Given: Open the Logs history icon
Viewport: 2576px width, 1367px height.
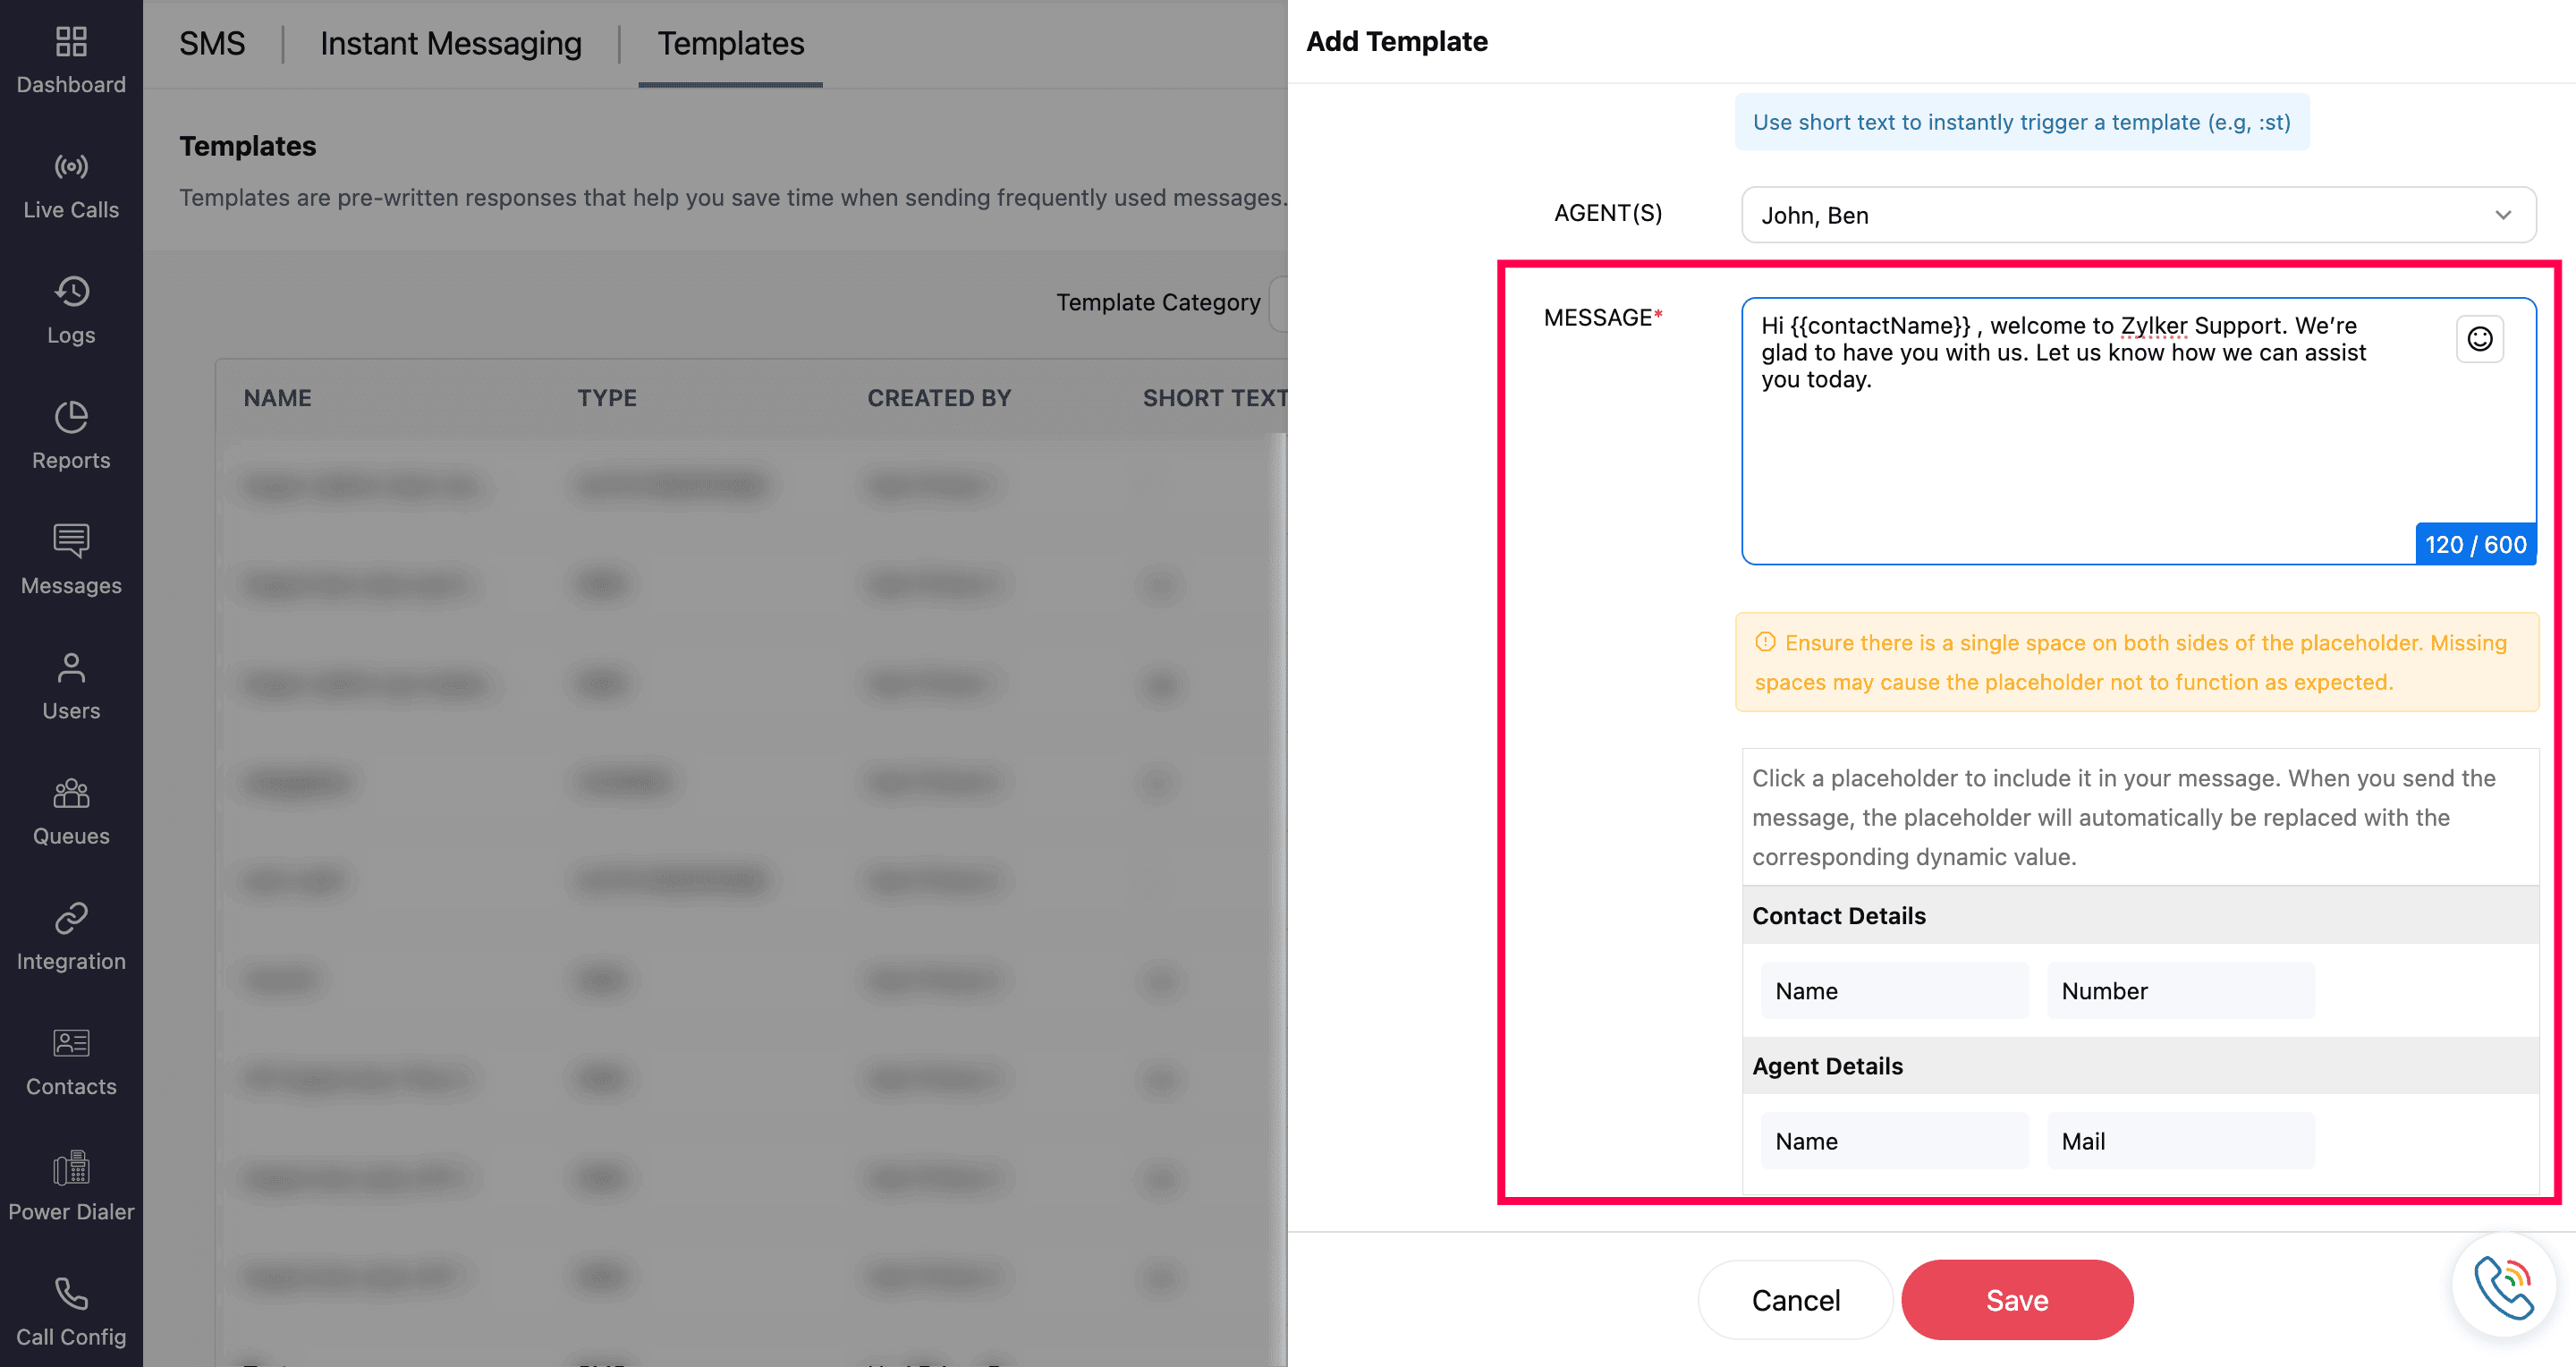Looking at the screenshot, I should (x=71, y=292).
